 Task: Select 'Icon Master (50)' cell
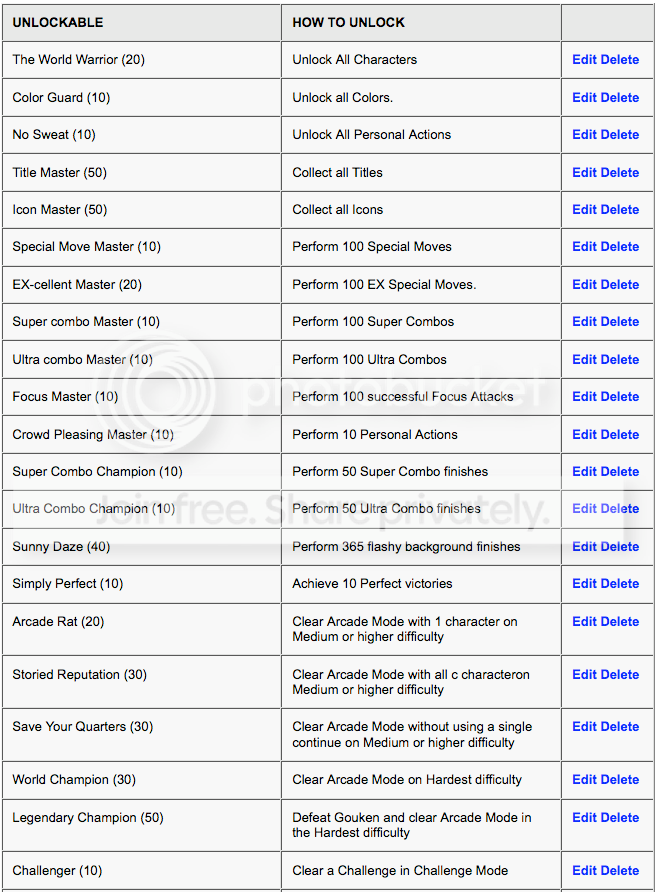coord(142,209)
